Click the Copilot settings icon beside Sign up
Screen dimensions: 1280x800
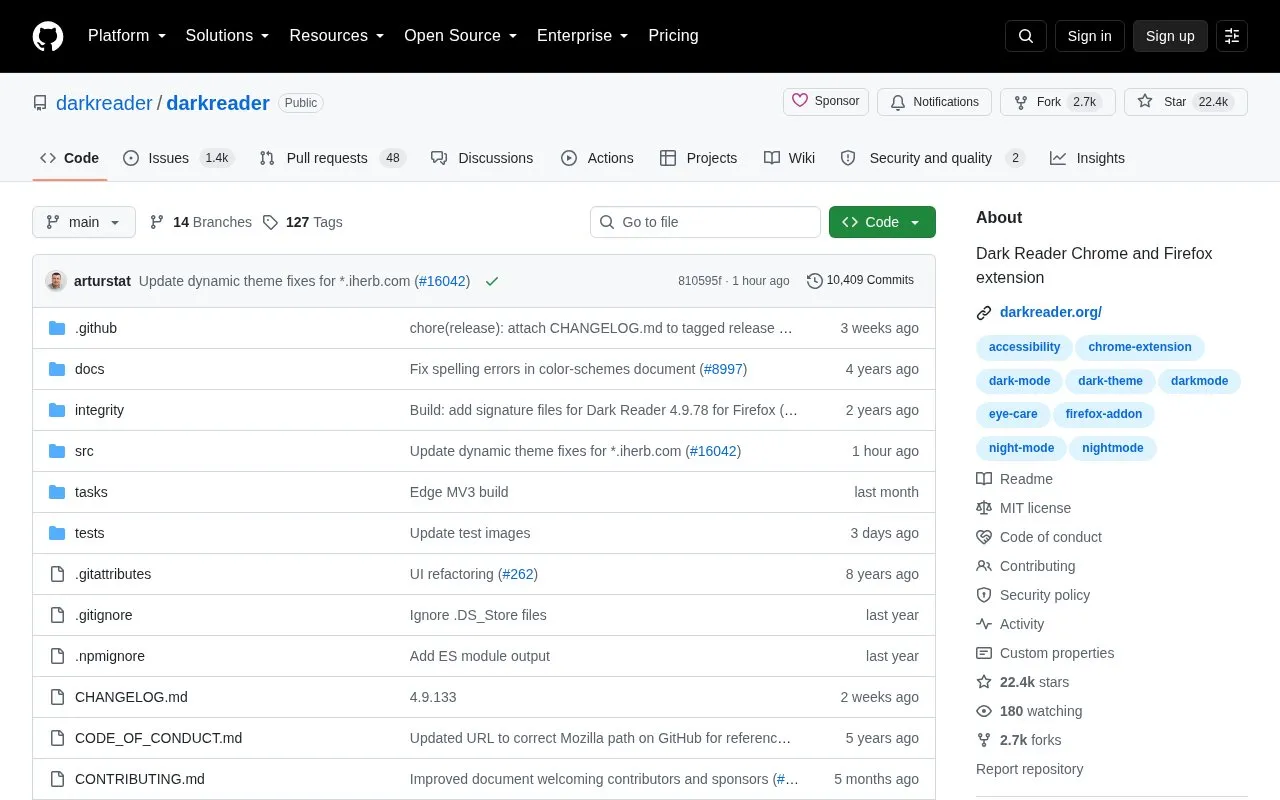point(1232,36)
